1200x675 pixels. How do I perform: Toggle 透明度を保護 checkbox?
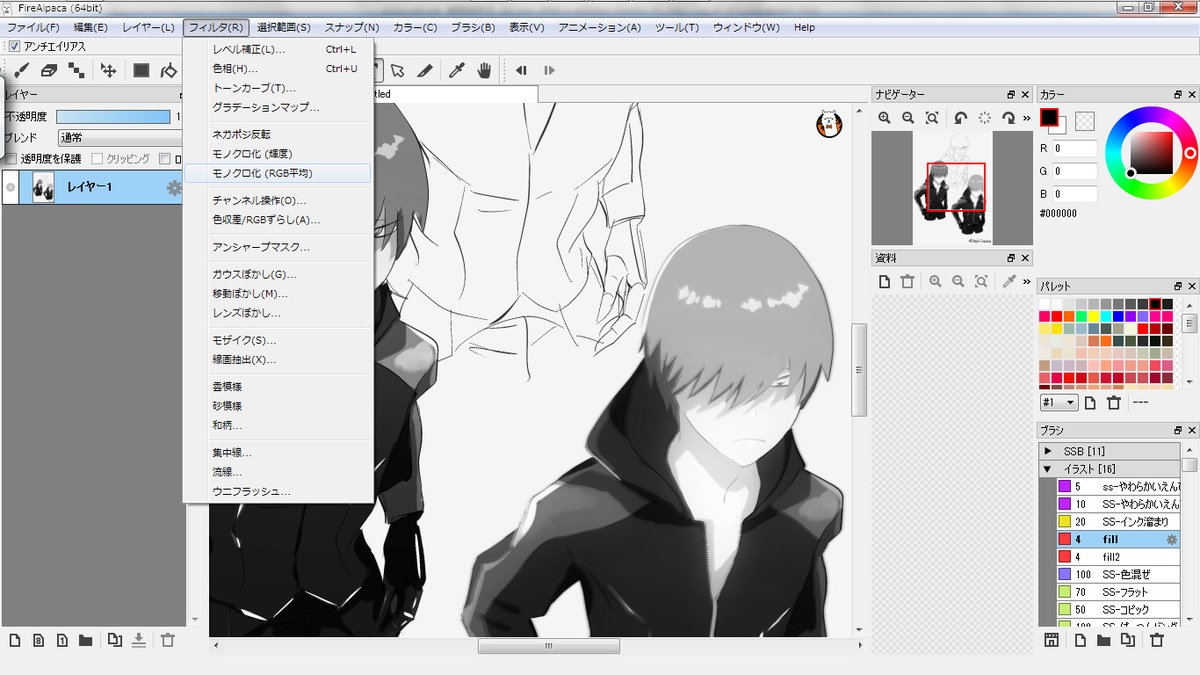[11, 158]
